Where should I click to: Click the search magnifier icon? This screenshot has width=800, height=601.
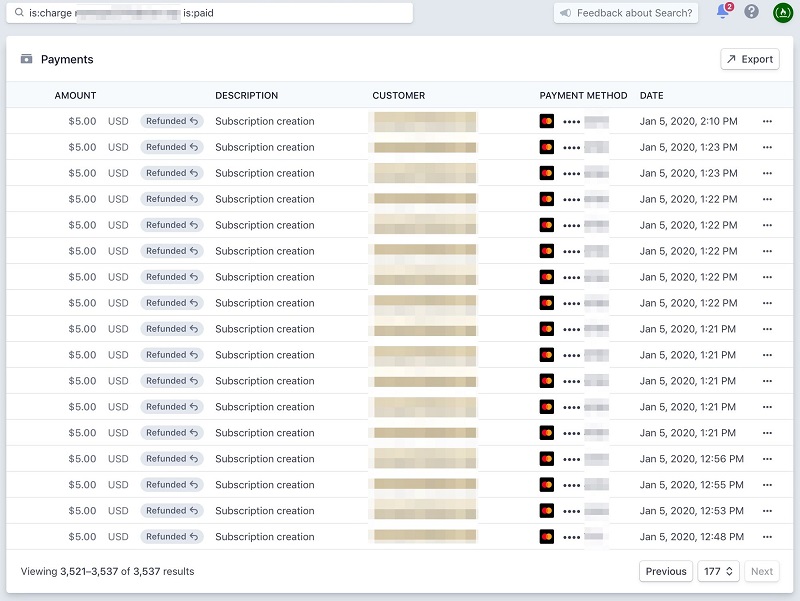(19, 13)
